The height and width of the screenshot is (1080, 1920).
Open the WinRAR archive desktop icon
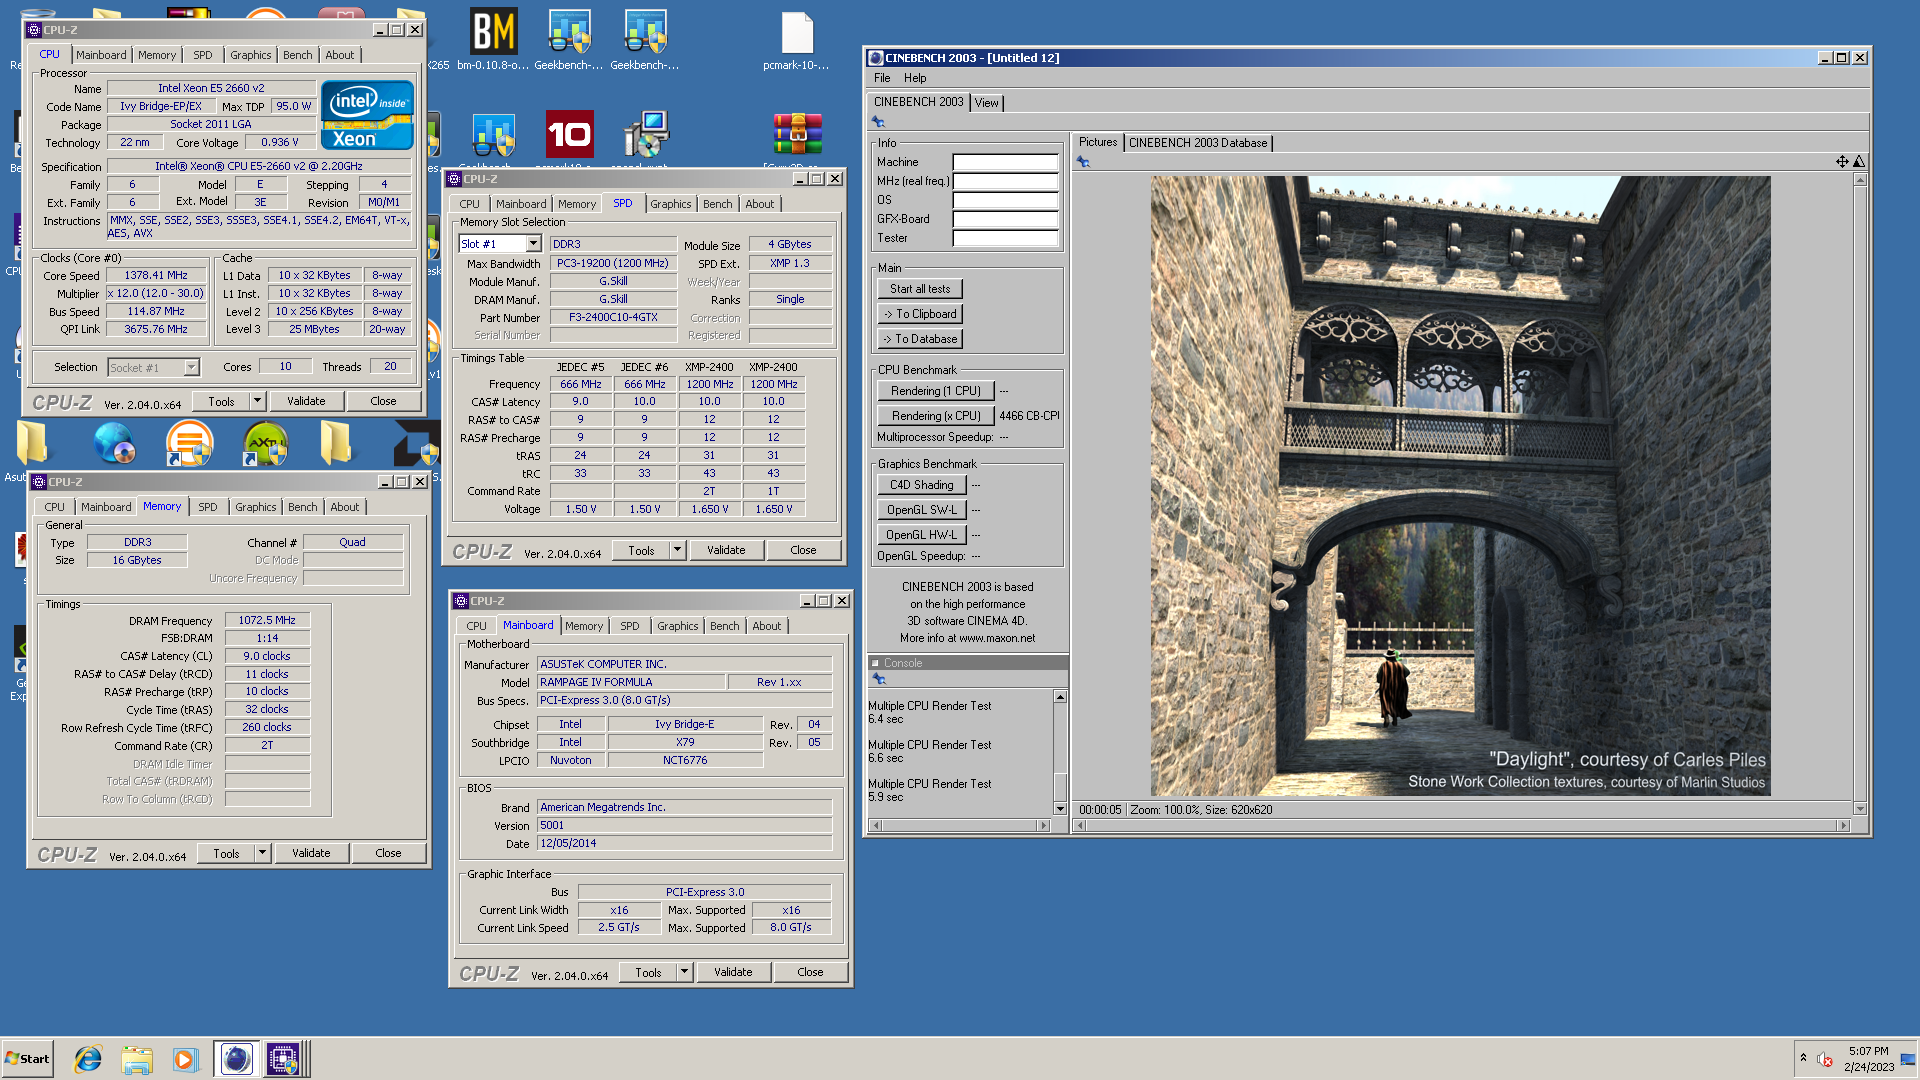click(x=797, y=134)
